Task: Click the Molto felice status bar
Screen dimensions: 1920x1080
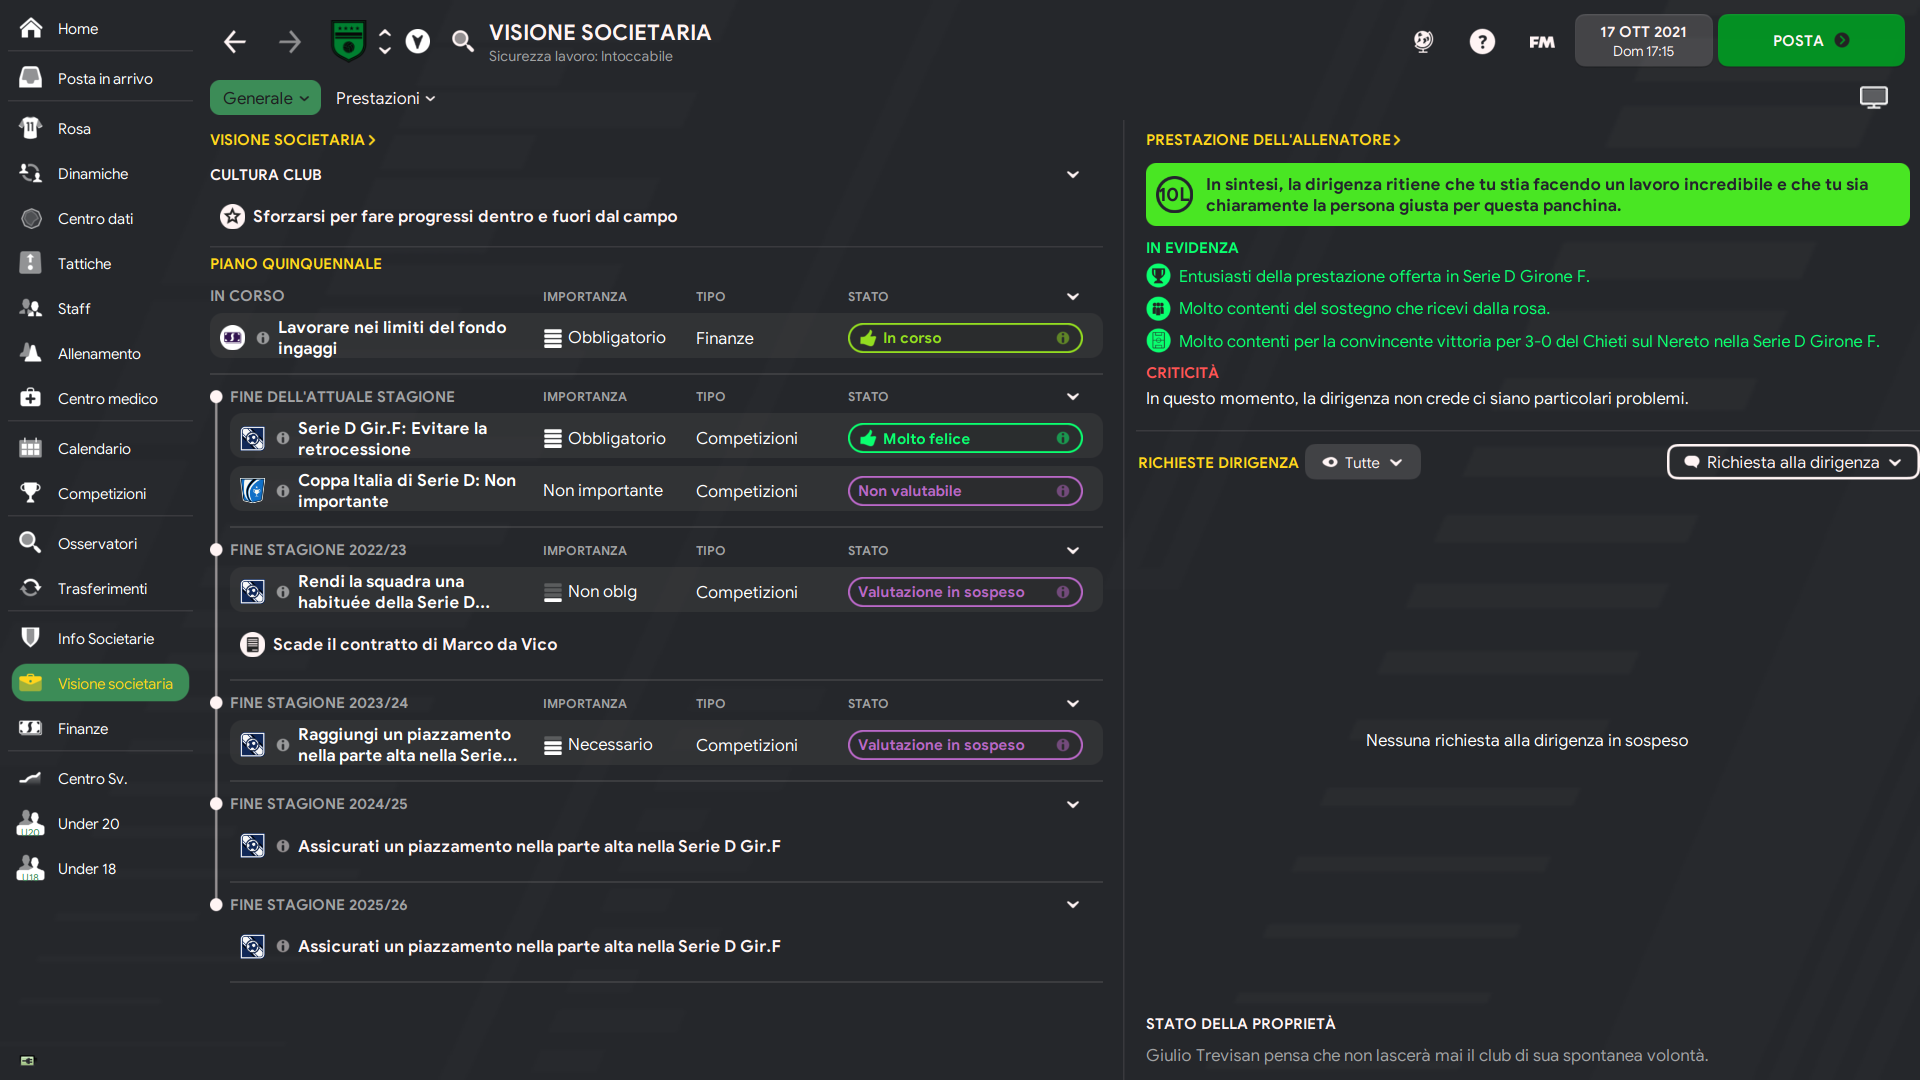Action: click(x=964, y=438)
